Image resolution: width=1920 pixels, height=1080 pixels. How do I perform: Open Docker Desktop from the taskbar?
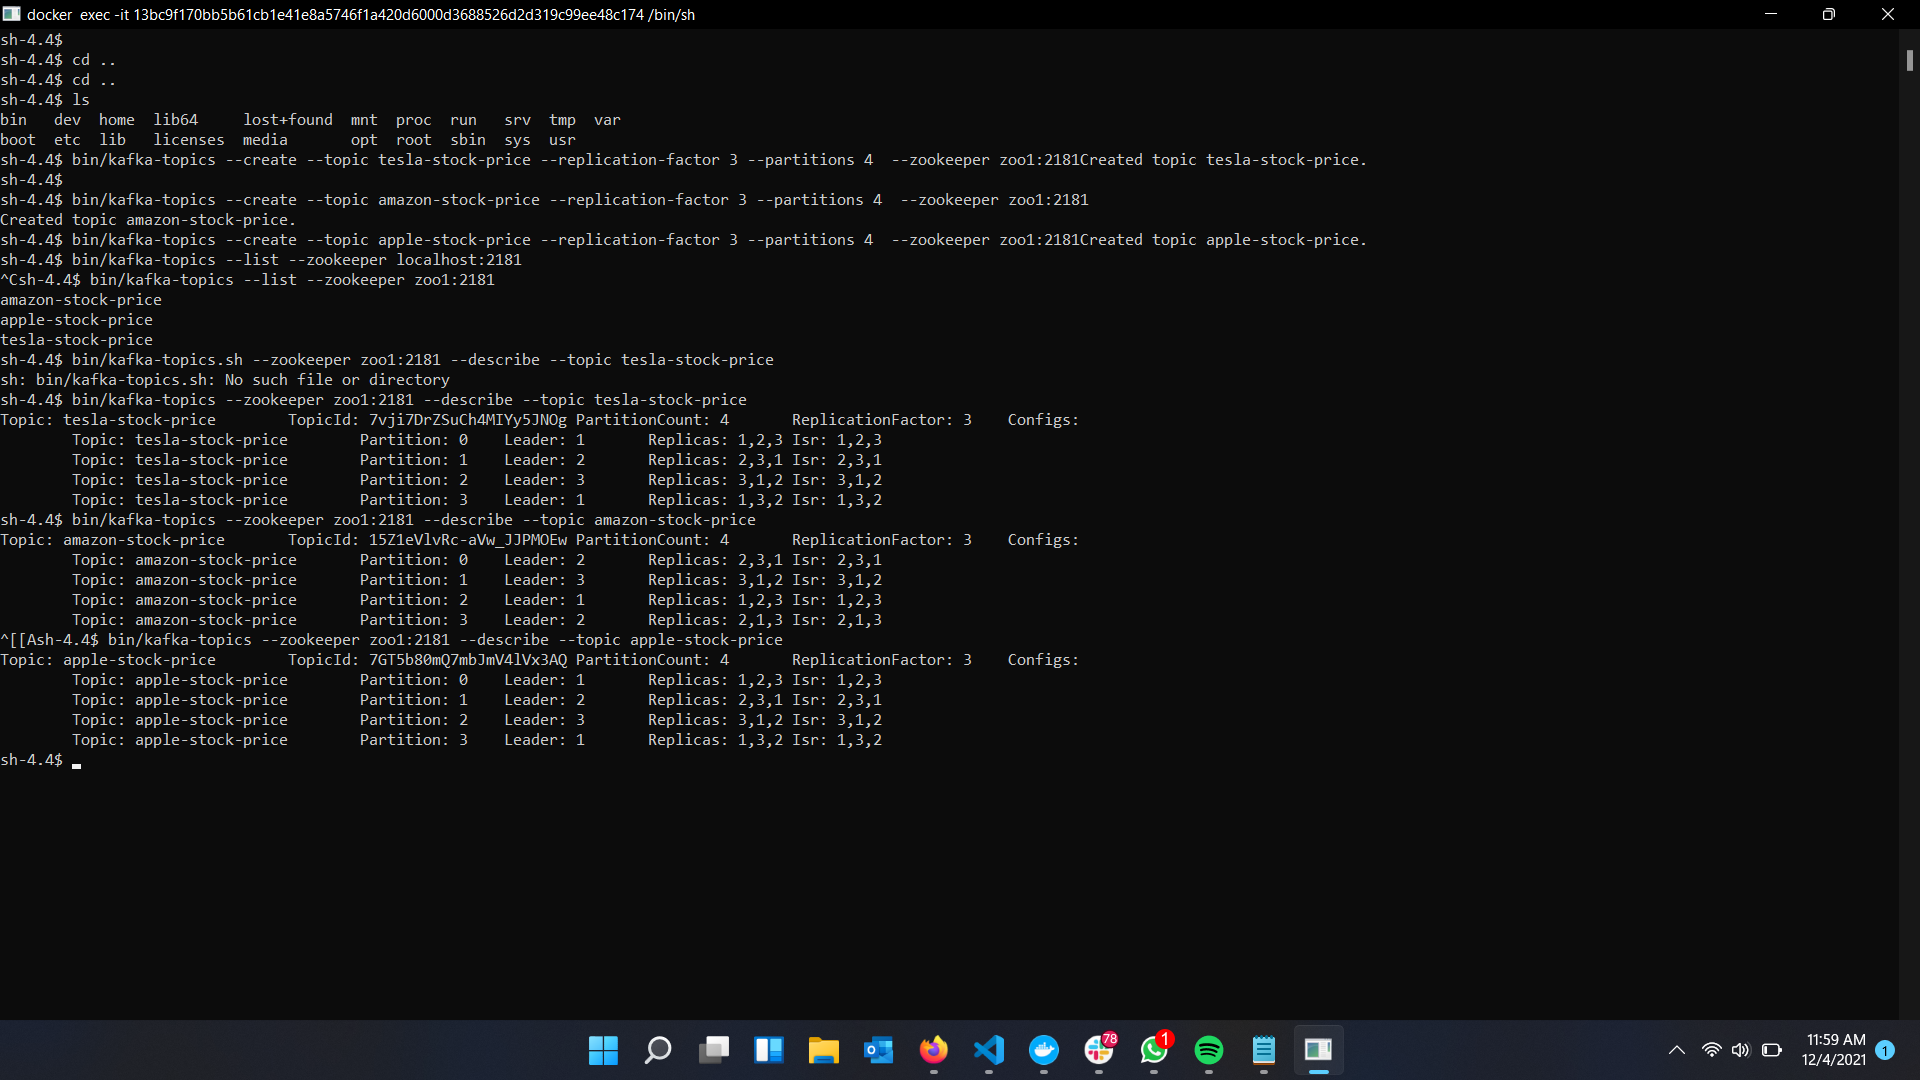[1043, 1050]
